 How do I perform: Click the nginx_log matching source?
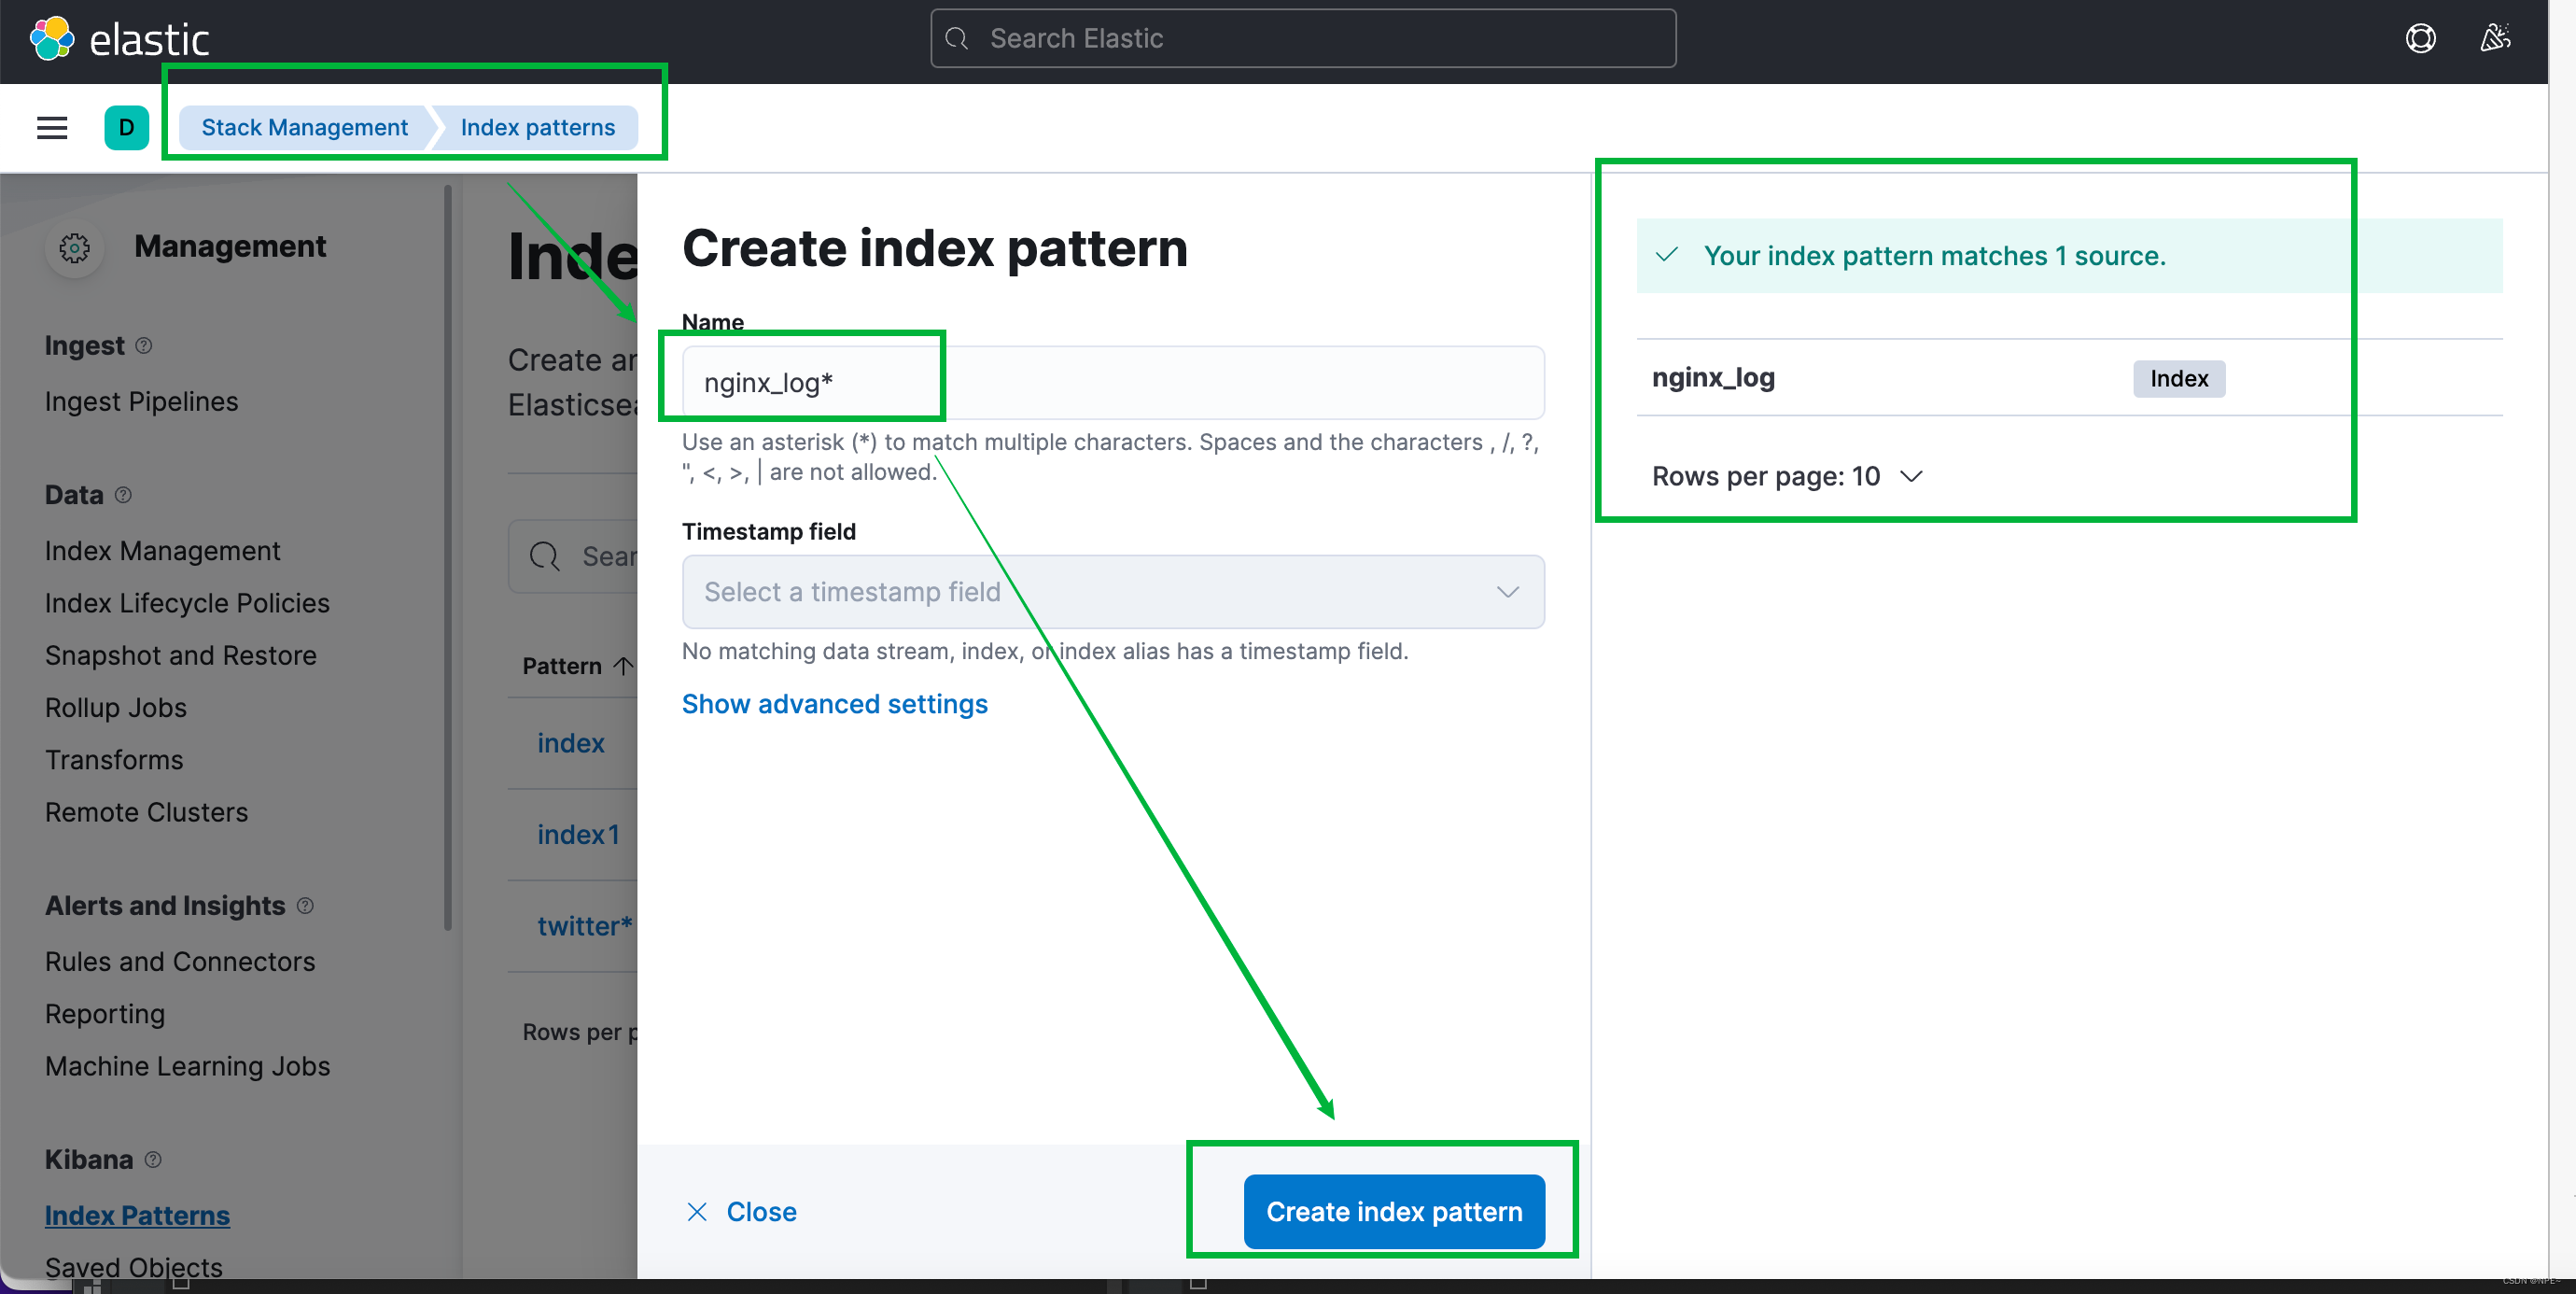(x=1713, y=377)
